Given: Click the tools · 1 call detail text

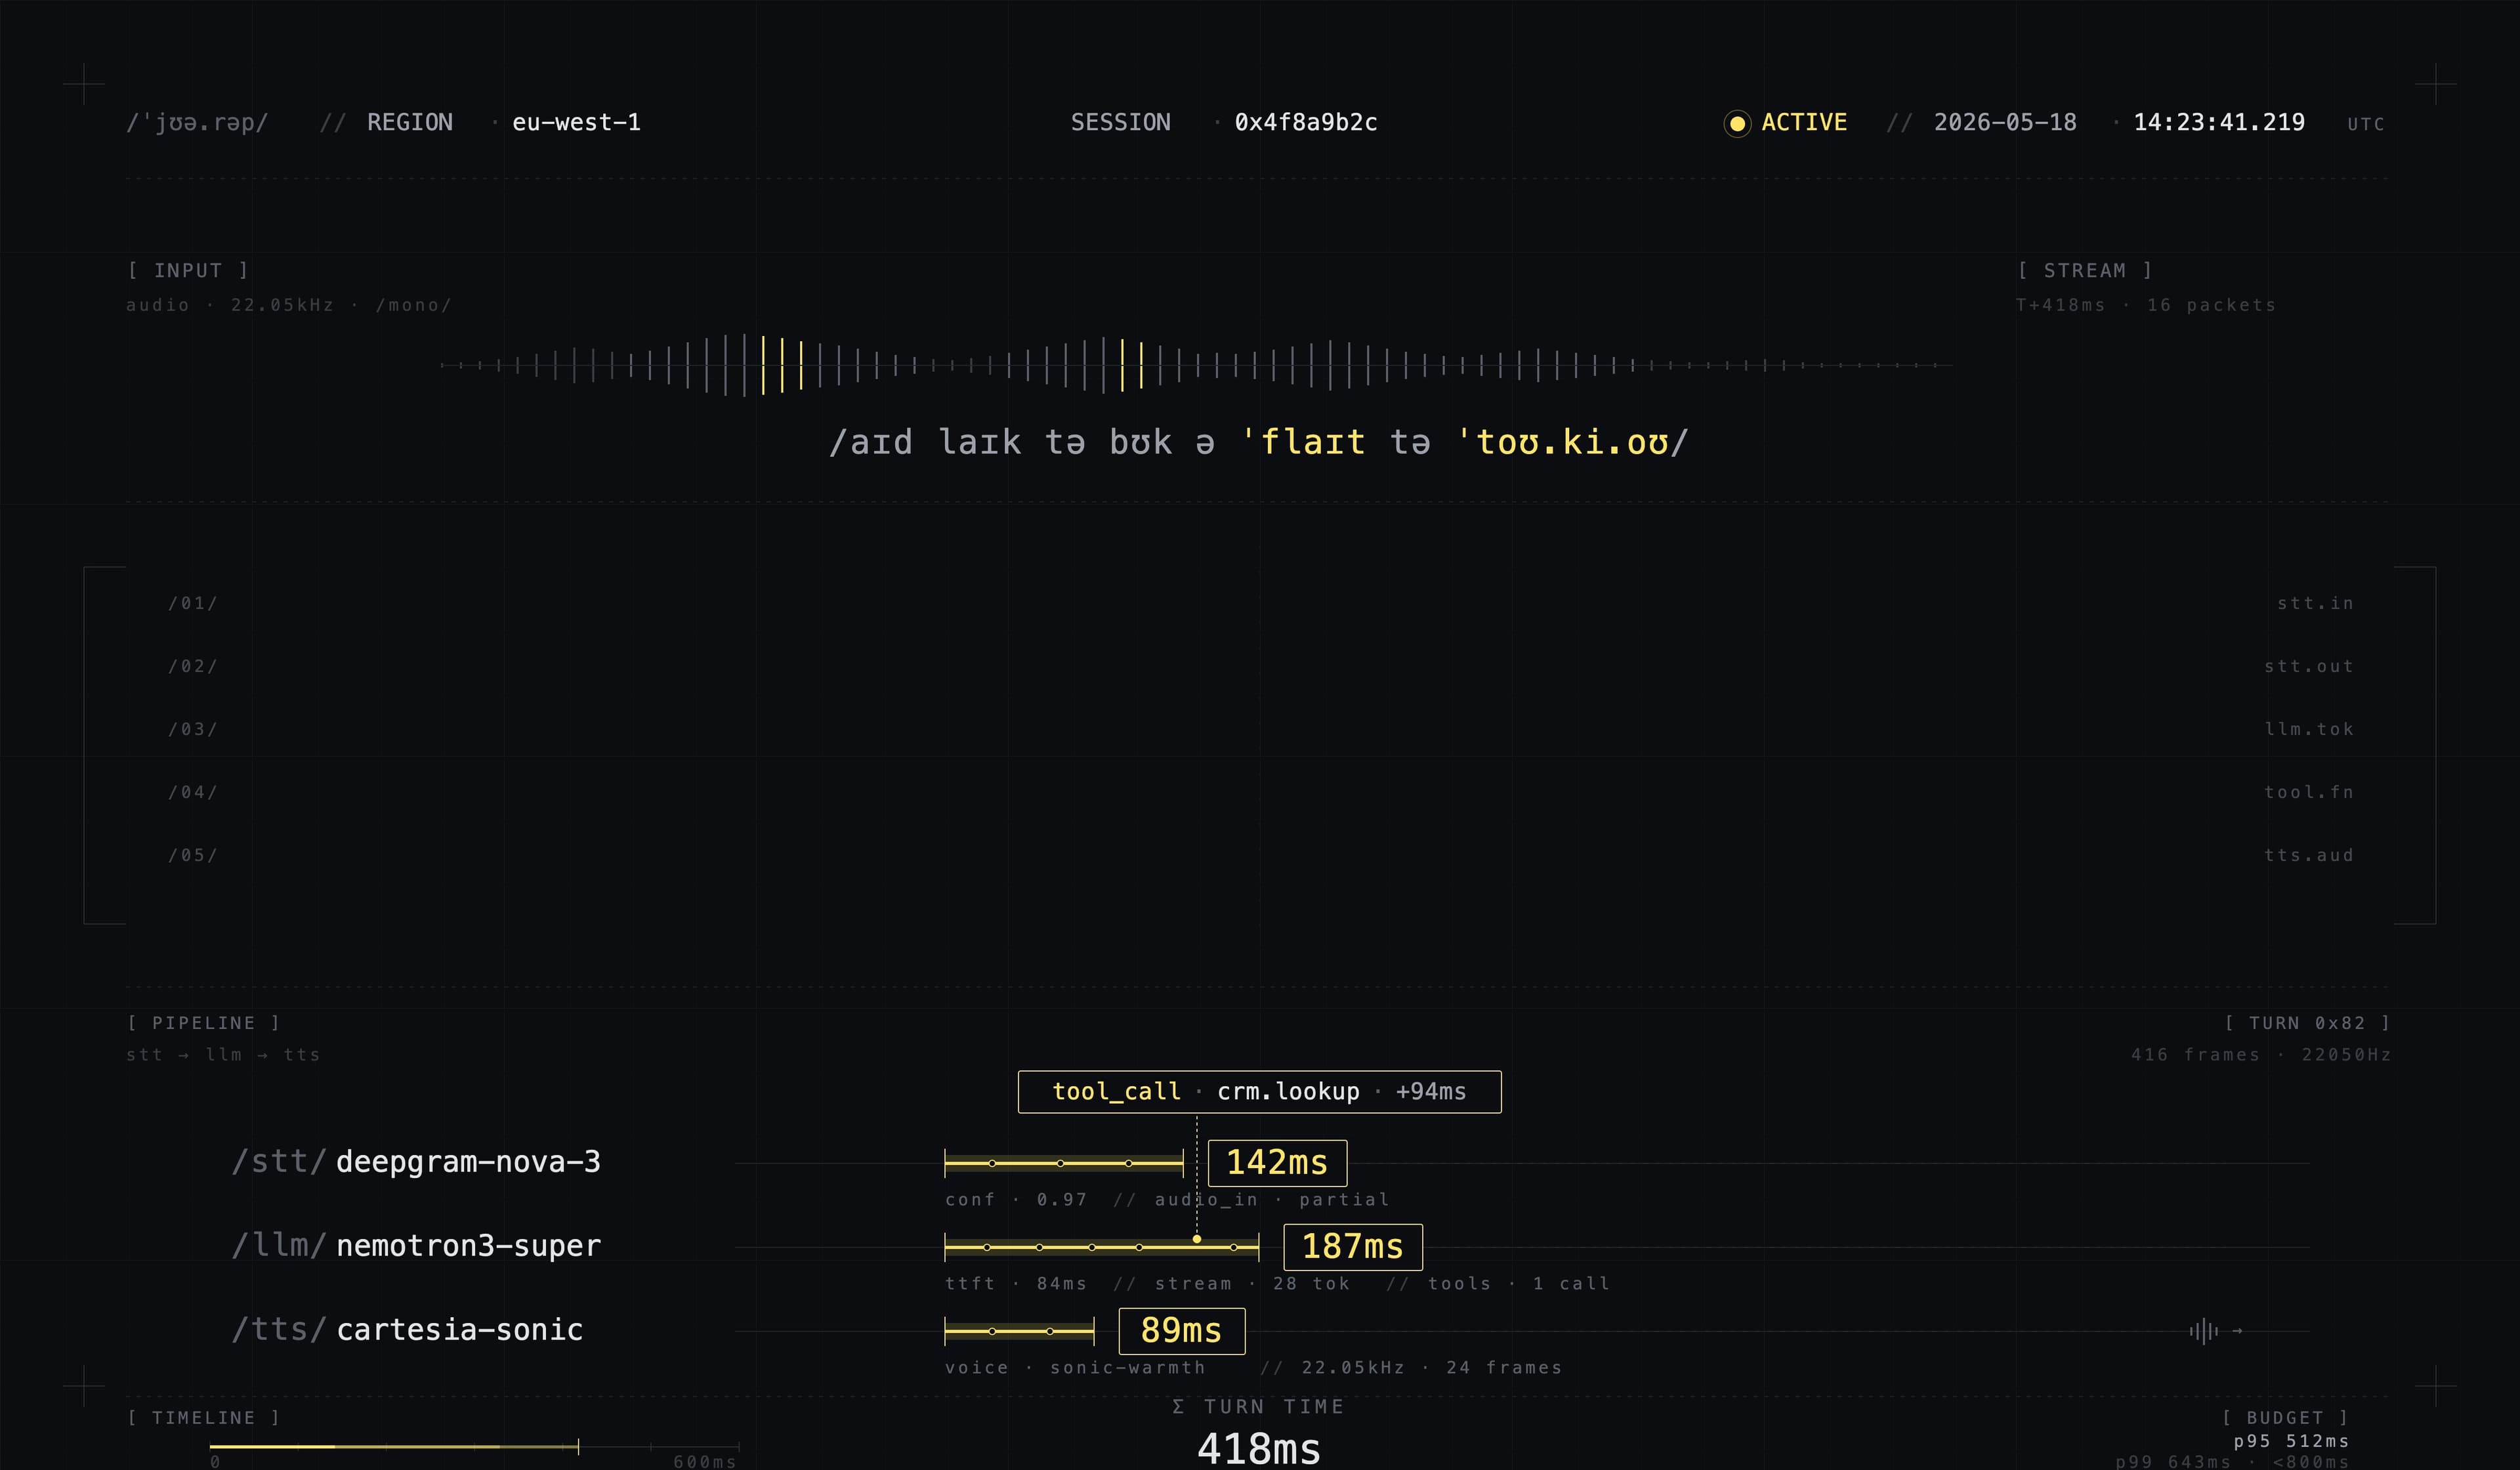Looking at the screenshot, I should pos(1519,1284).
